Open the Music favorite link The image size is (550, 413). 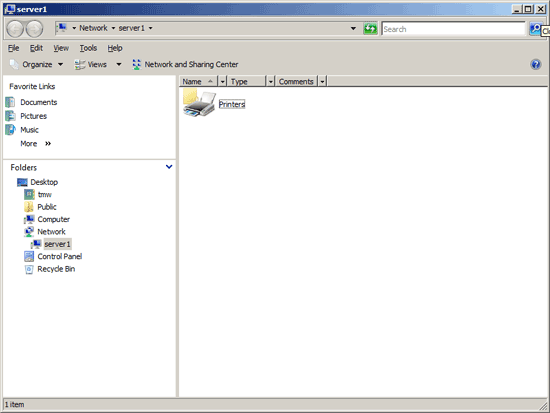(29, 130)
